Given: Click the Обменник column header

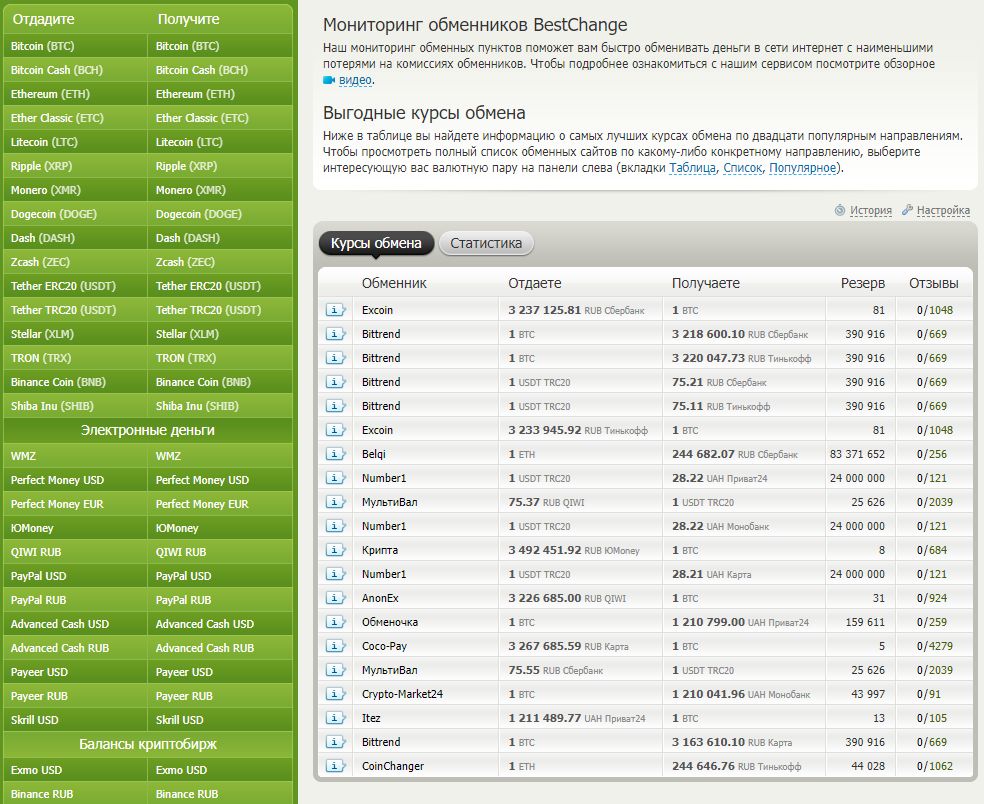Looking at the screenshot, I should (394, 283).
